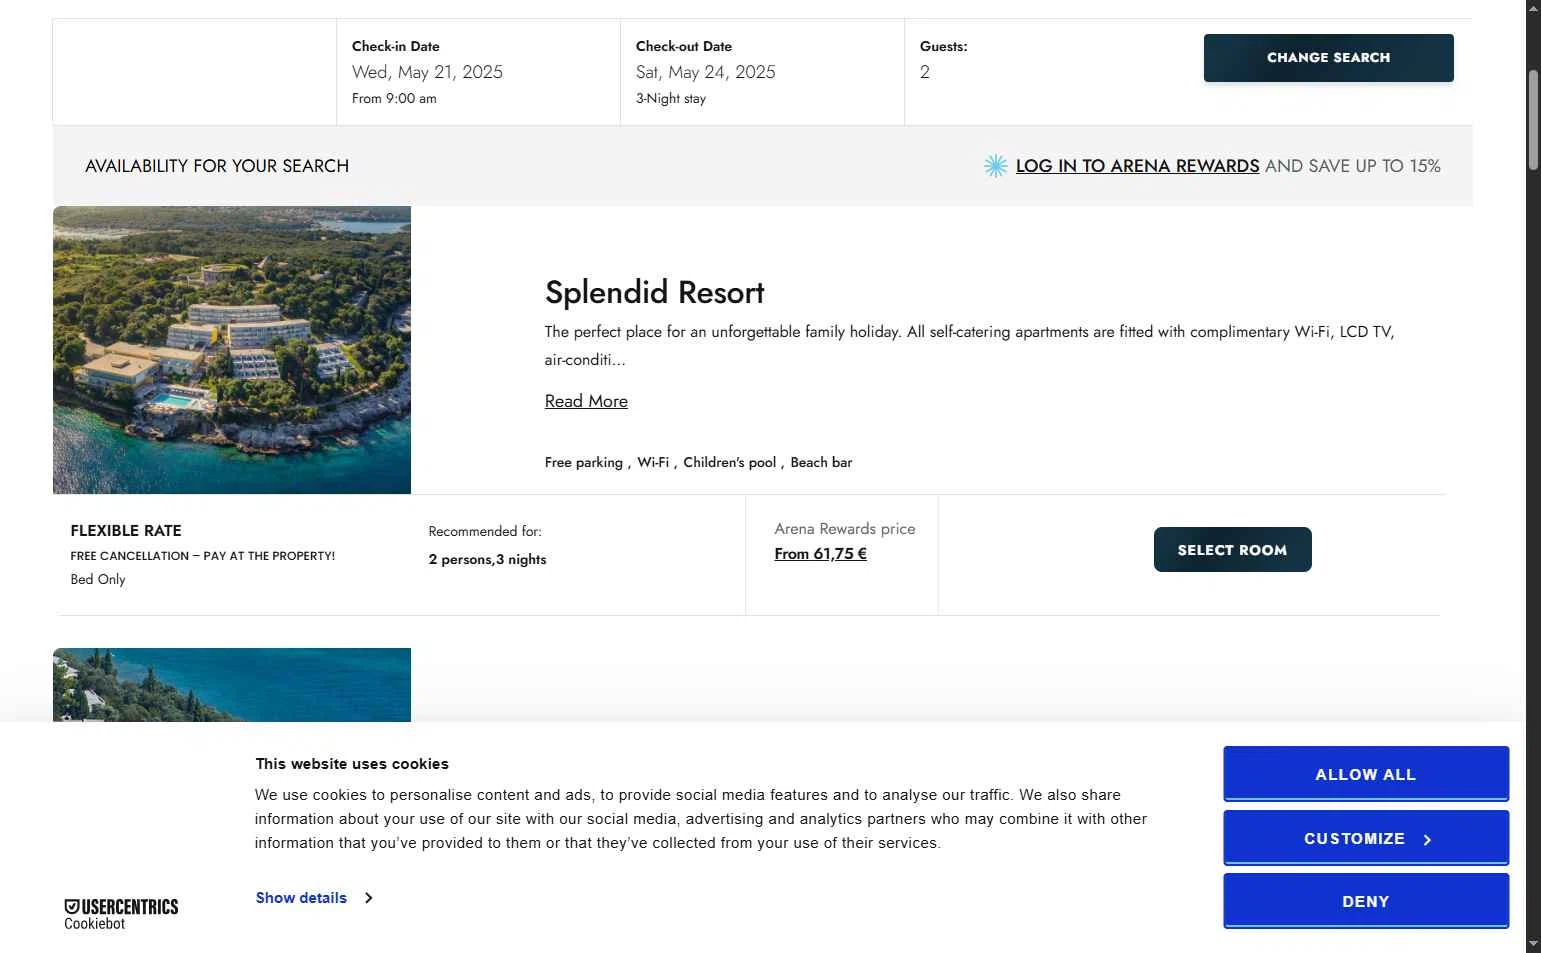This screenshot has height=953, width=1541.
Task: Click This website uses cookies heading
Action: click(x=352, y=764)
